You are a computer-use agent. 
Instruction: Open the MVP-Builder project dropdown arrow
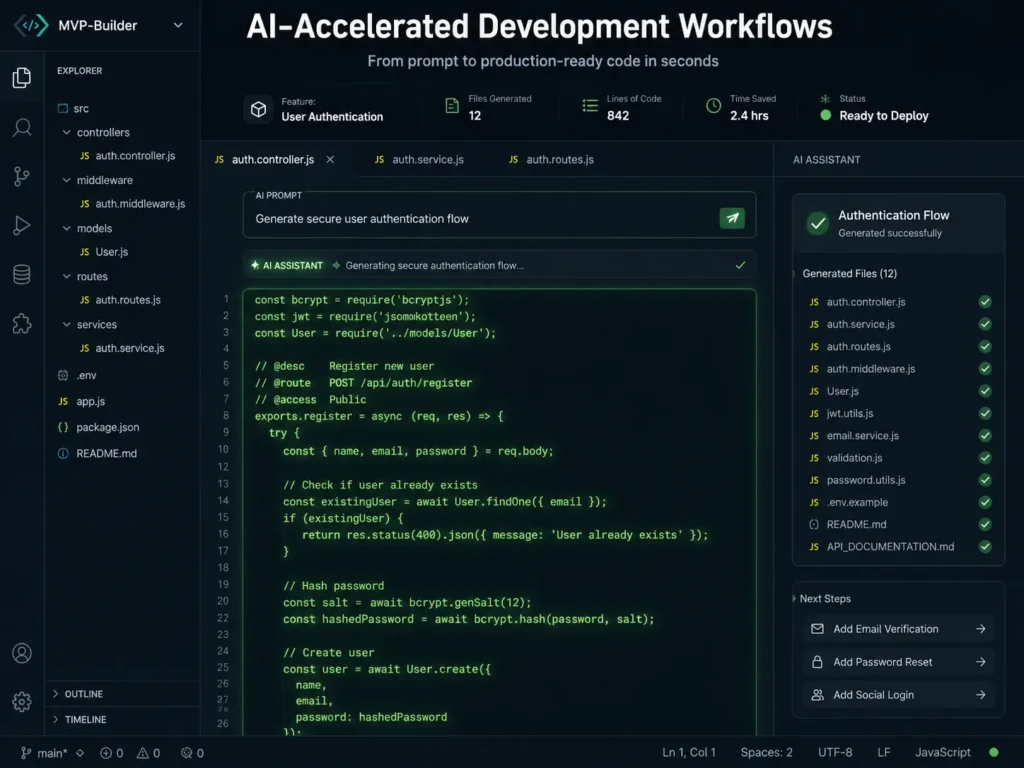[178, 25]
